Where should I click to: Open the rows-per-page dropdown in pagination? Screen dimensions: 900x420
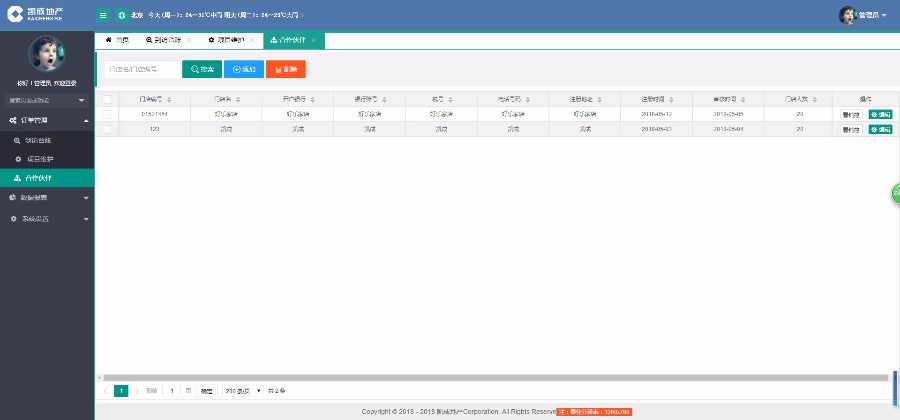242,391
